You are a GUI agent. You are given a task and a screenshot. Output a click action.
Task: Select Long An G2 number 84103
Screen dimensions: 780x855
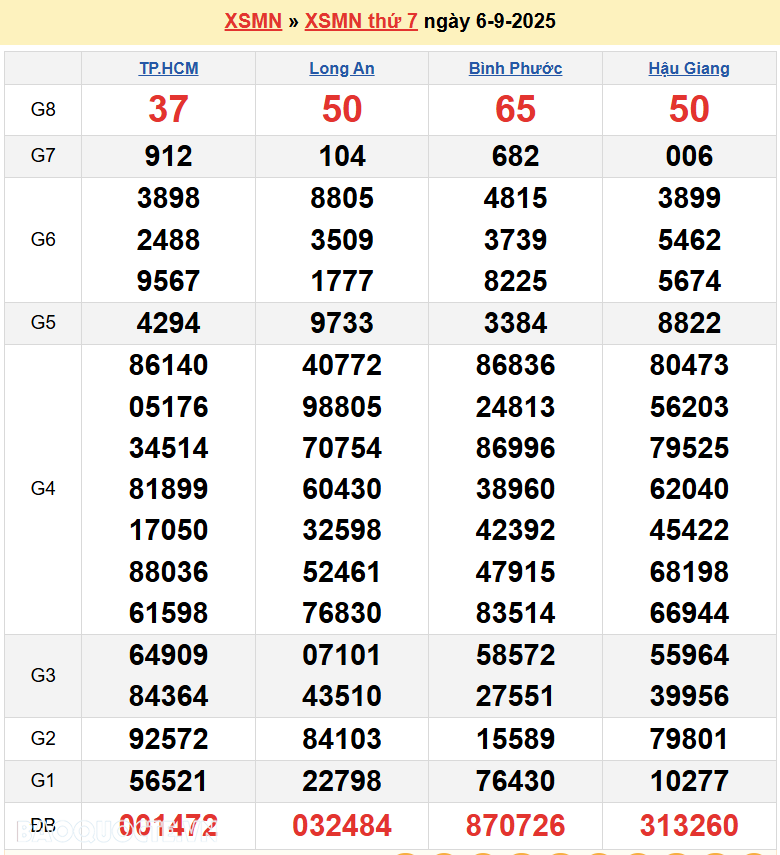342,739
